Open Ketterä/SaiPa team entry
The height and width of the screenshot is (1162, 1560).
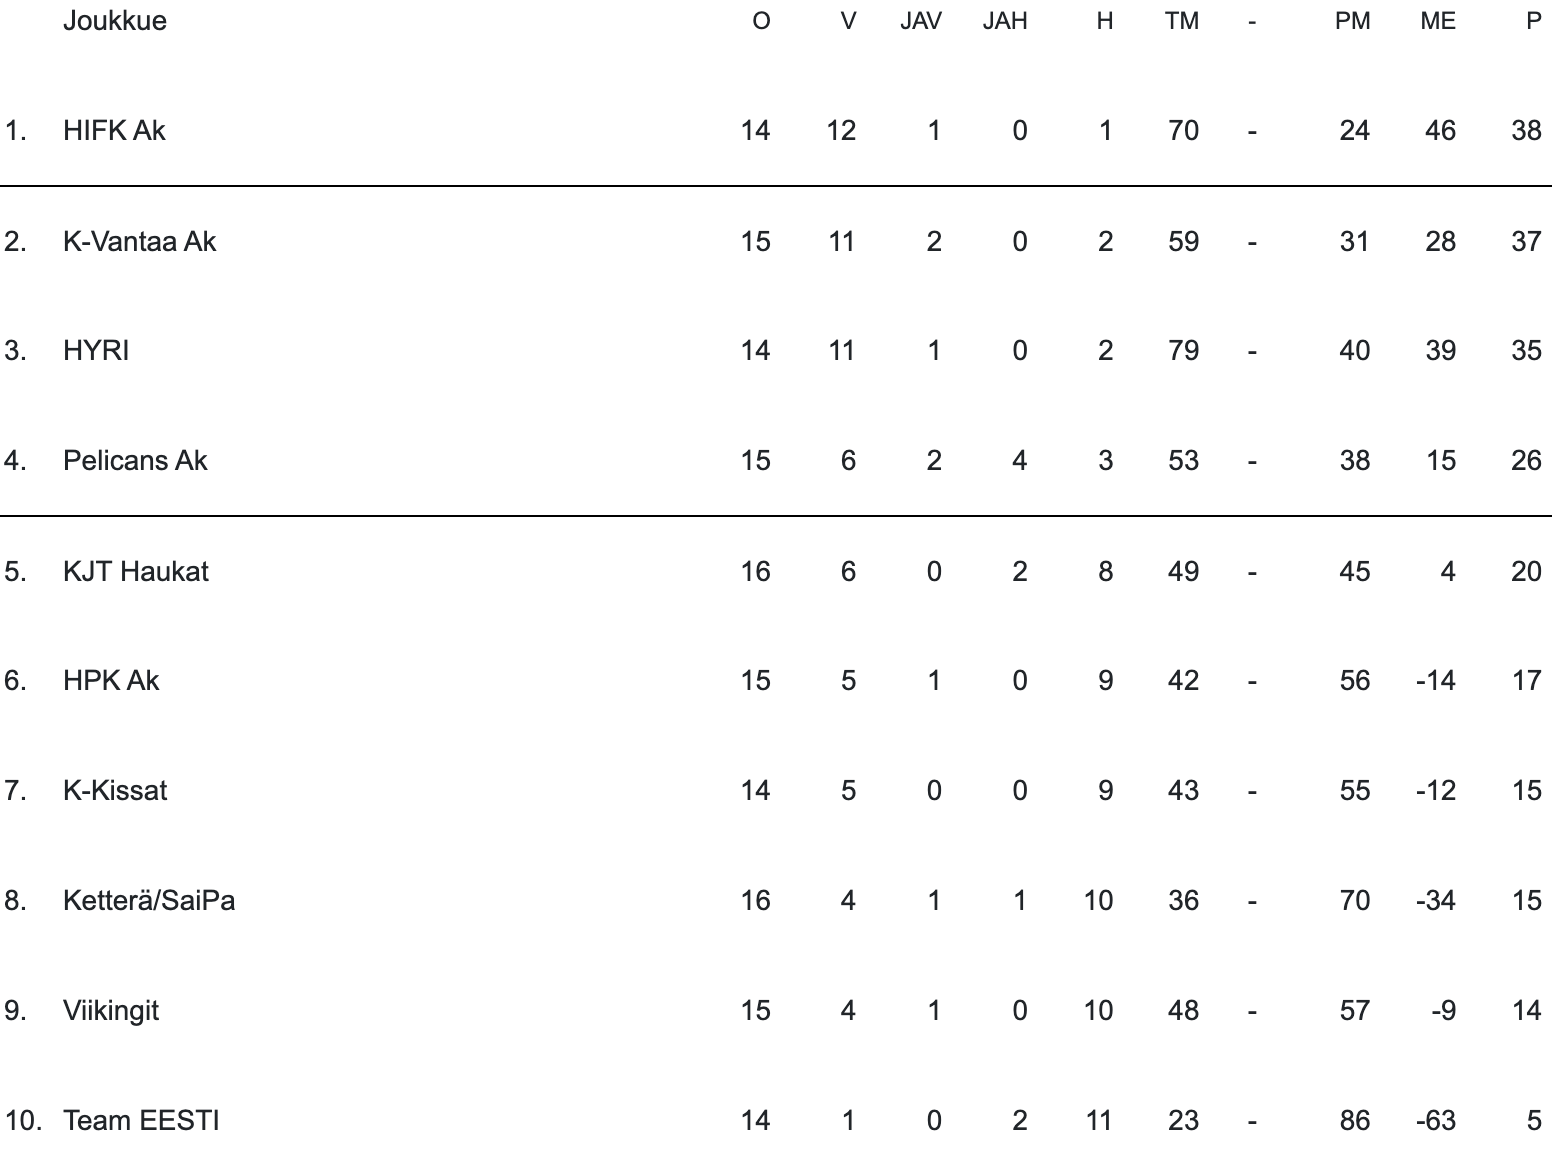pyautogui.click(x=149, y=901)
